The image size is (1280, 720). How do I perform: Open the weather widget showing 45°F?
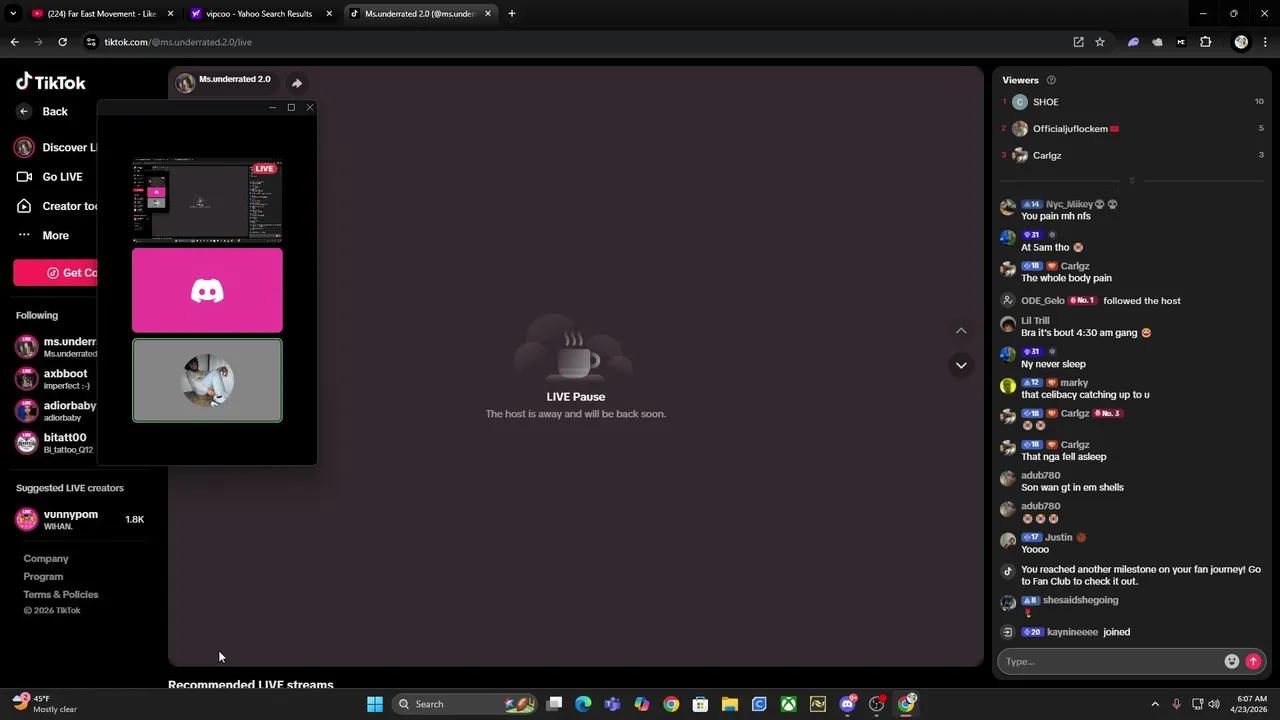tap(45, 704)
